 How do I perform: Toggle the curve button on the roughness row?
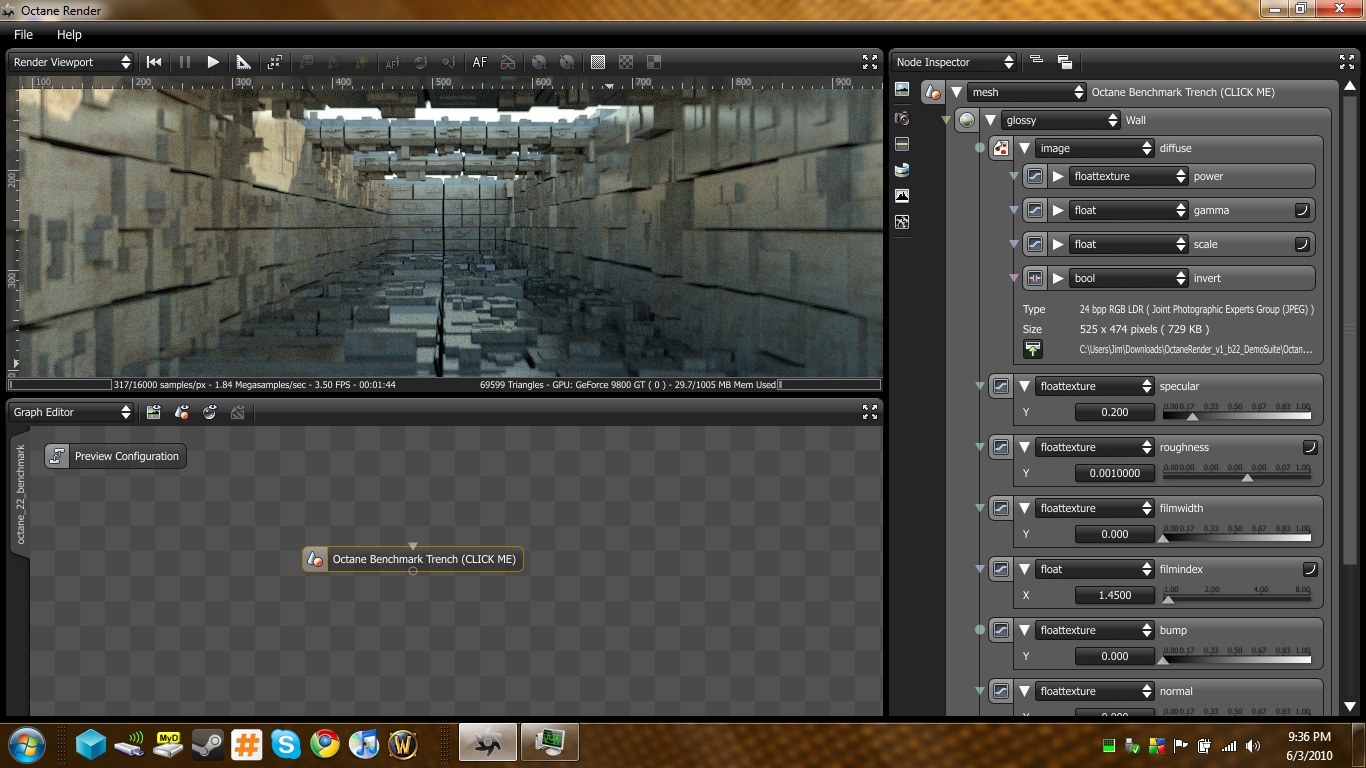pyautogui.click(x=1310, y=447)
